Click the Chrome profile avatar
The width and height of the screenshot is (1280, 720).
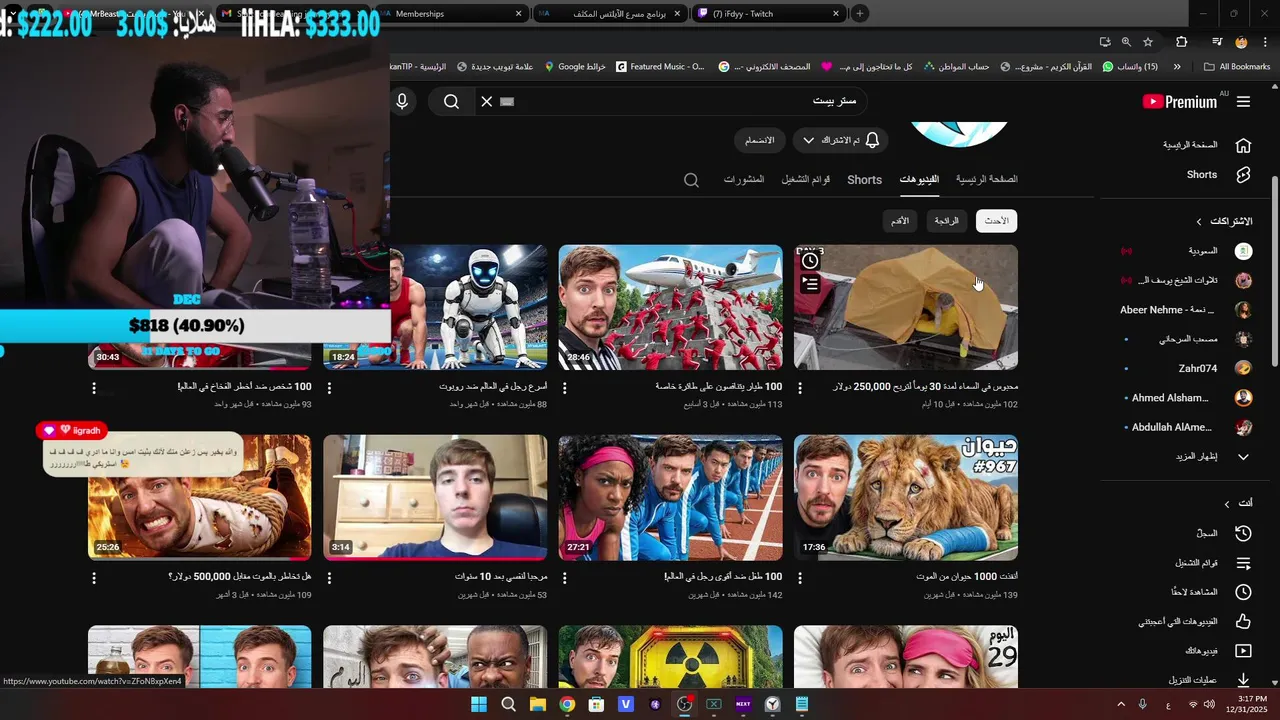point(1241,42)
